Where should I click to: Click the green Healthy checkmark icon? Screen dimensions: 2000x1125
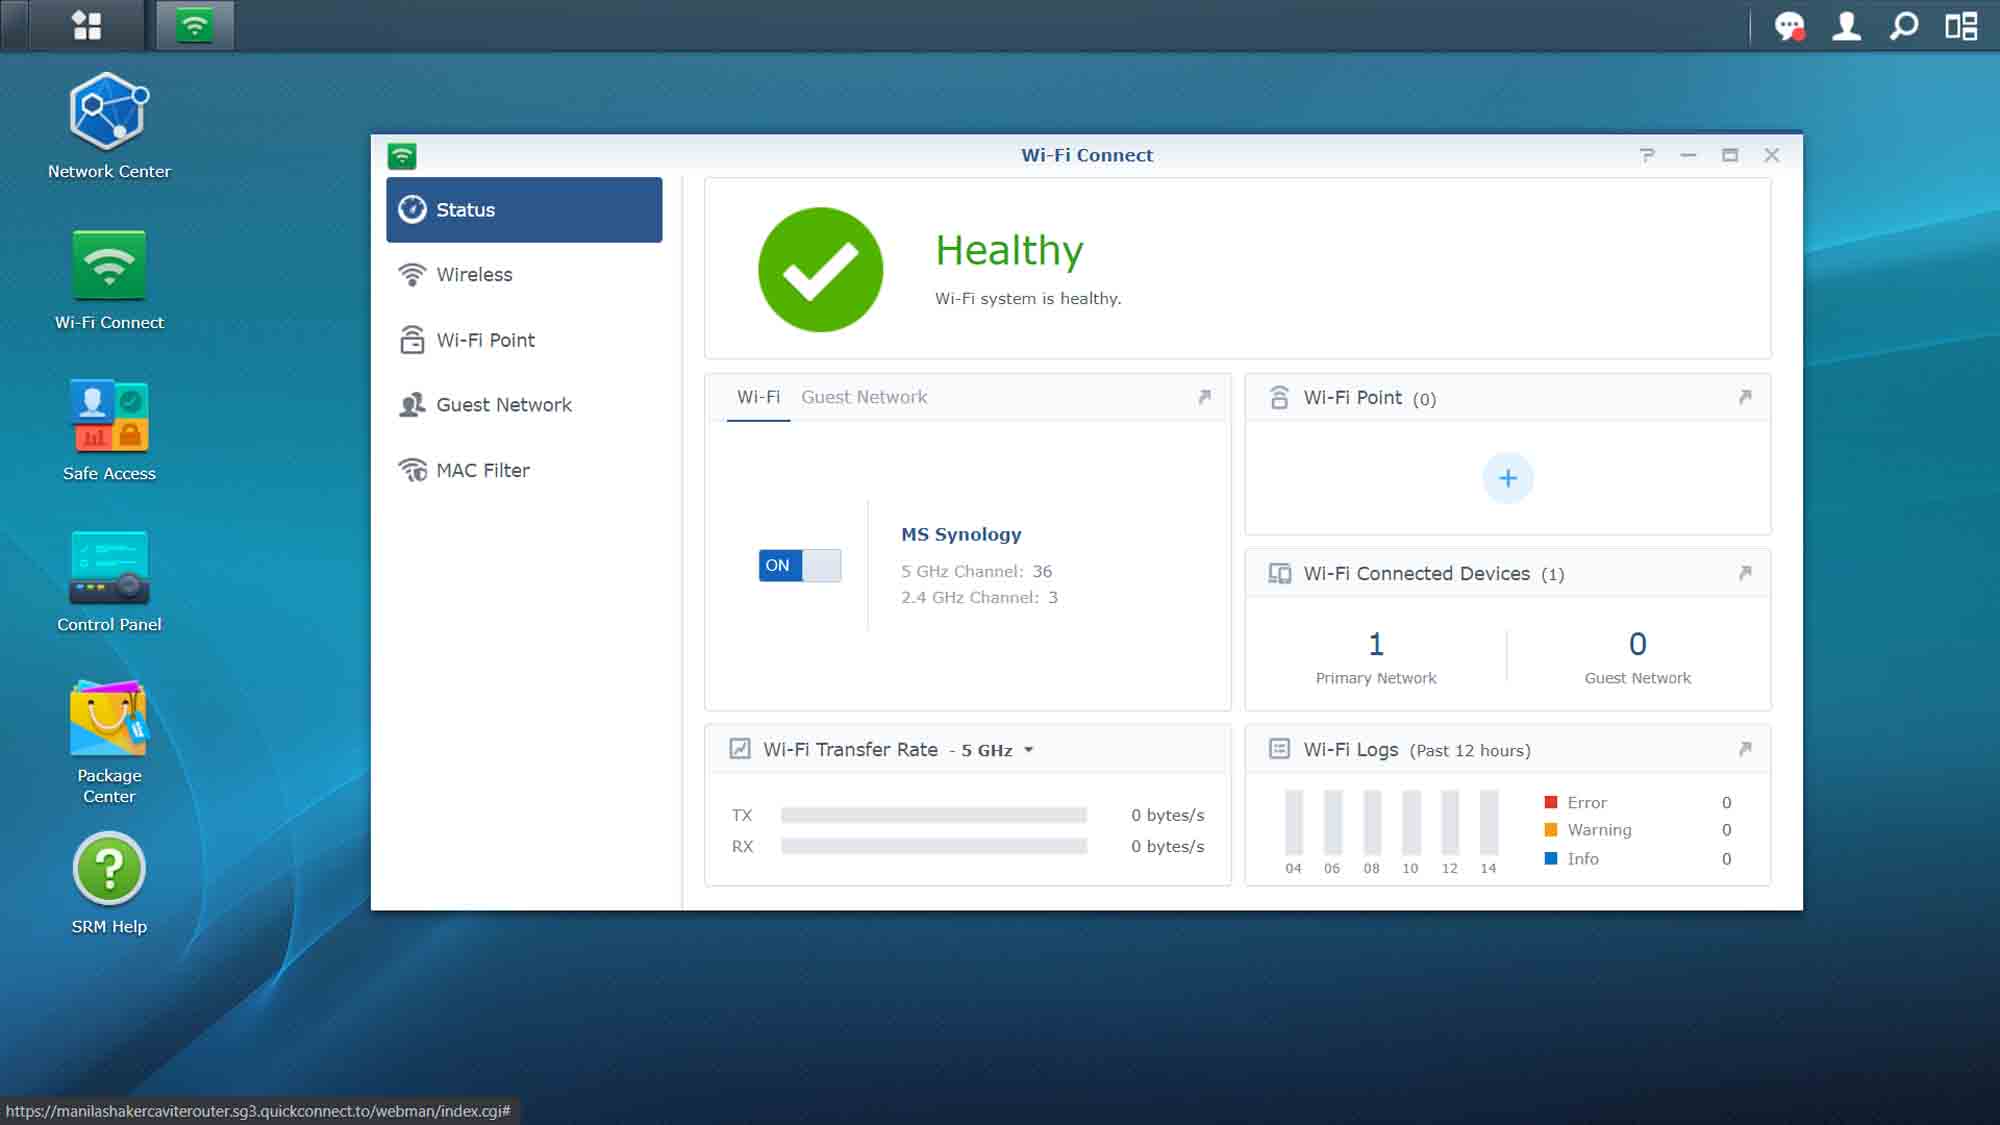(820, 270)
